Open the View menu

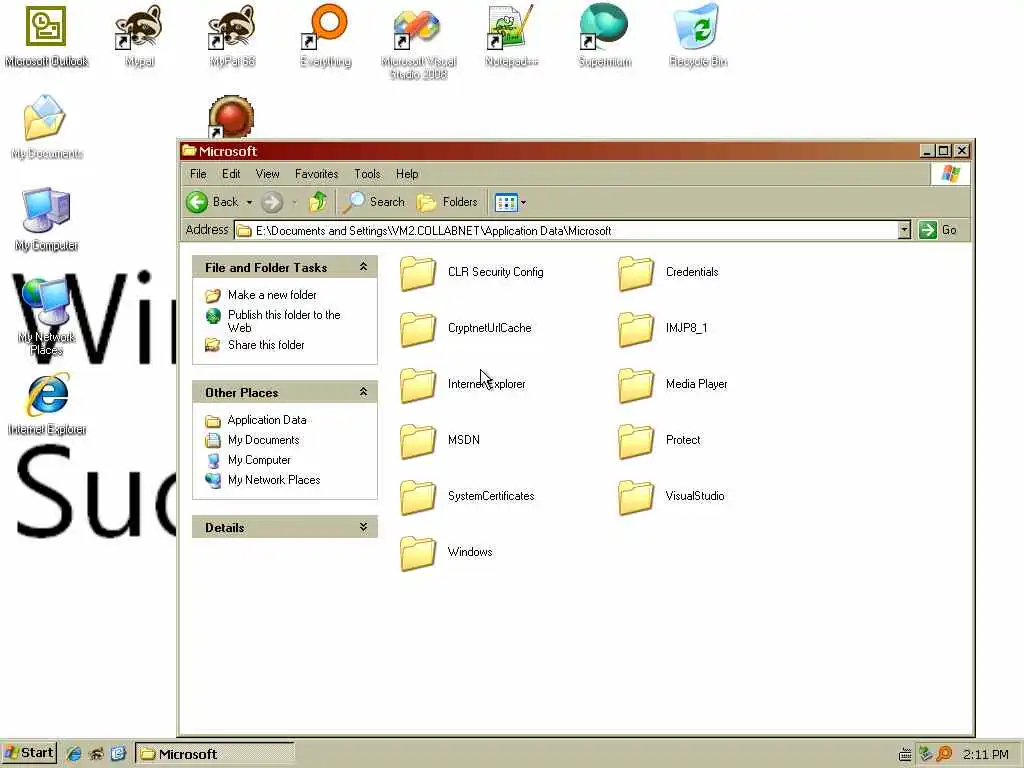click(x=267, y=174)
